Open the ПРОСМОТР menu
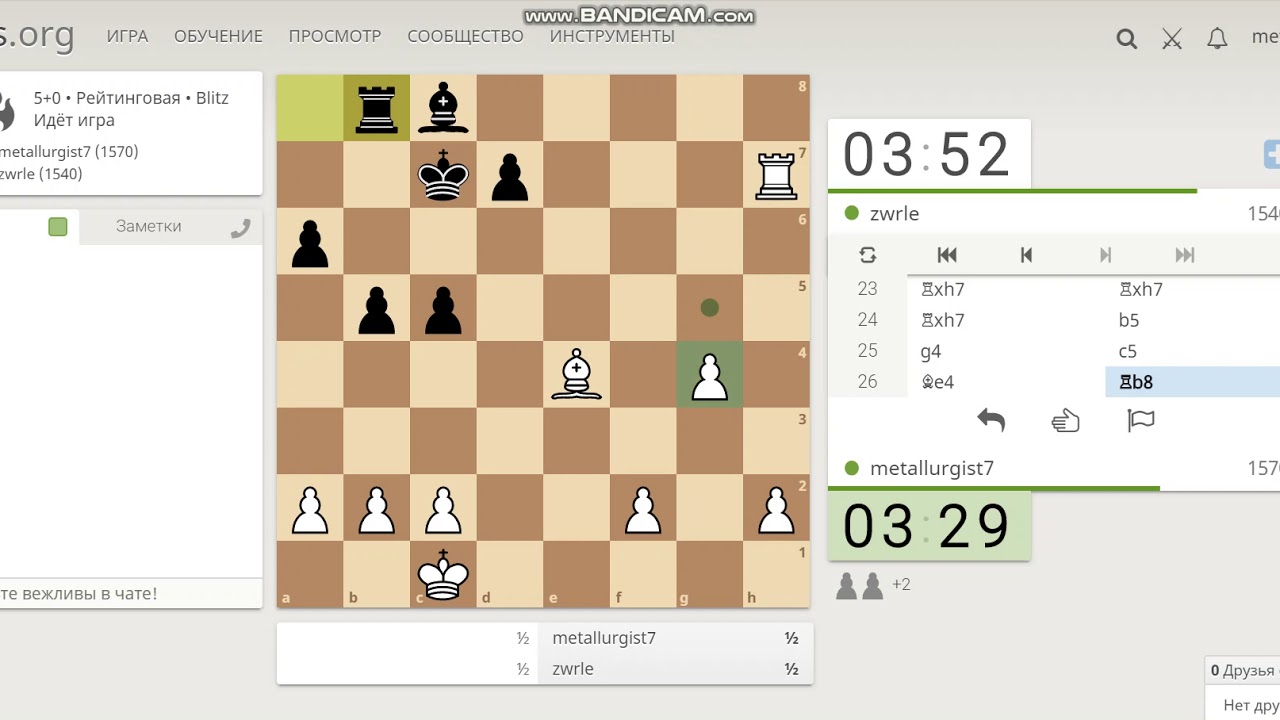Screen dimensions: 1280x720 335,36
